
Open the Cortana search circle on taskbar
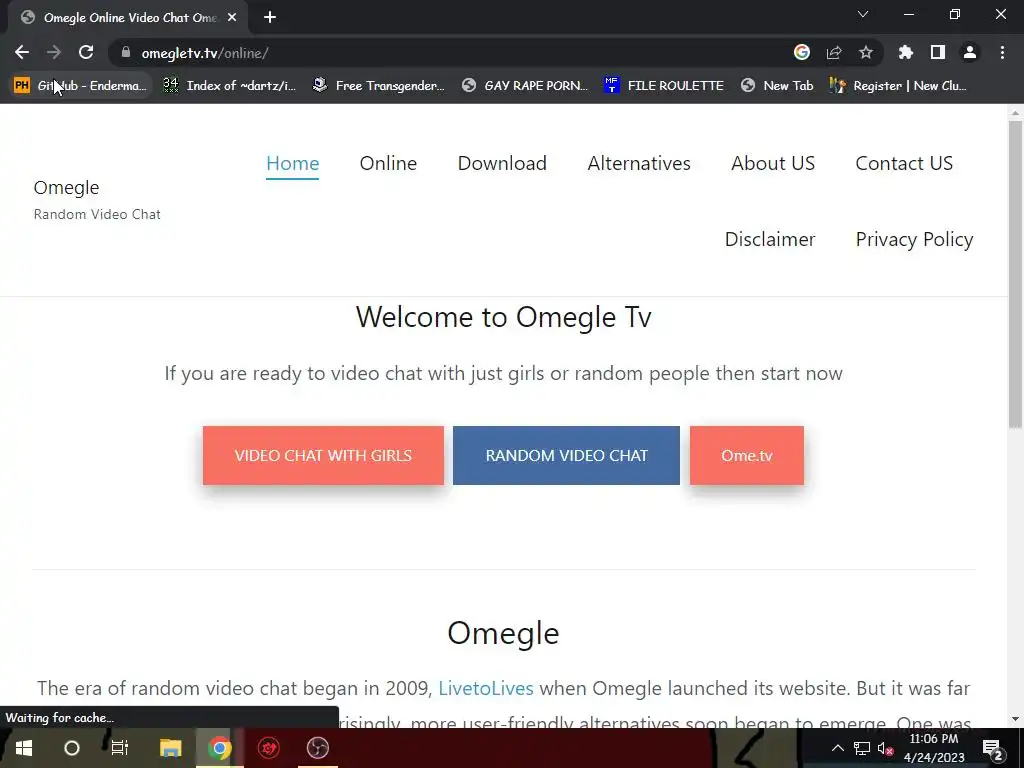click(72, 748)
